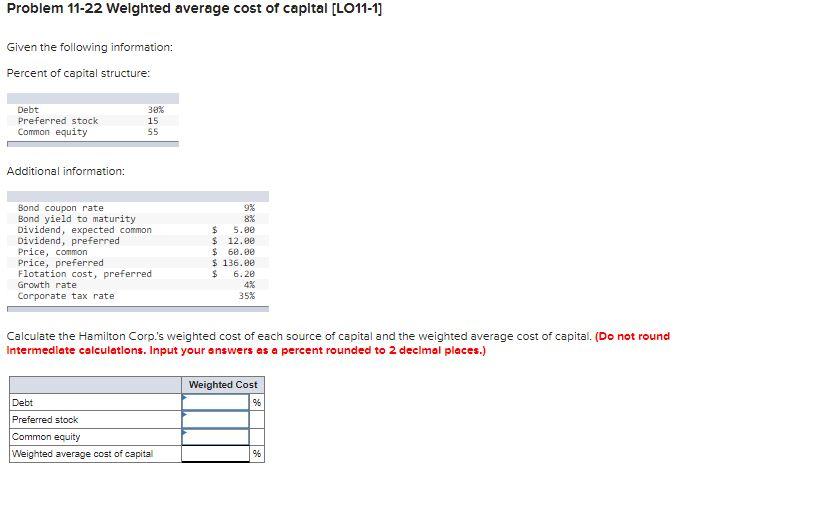The height and width of the screenshot is (518, 818).
Task: Click the 'Preferred stock' label in answer table
Action: [45, 420]
